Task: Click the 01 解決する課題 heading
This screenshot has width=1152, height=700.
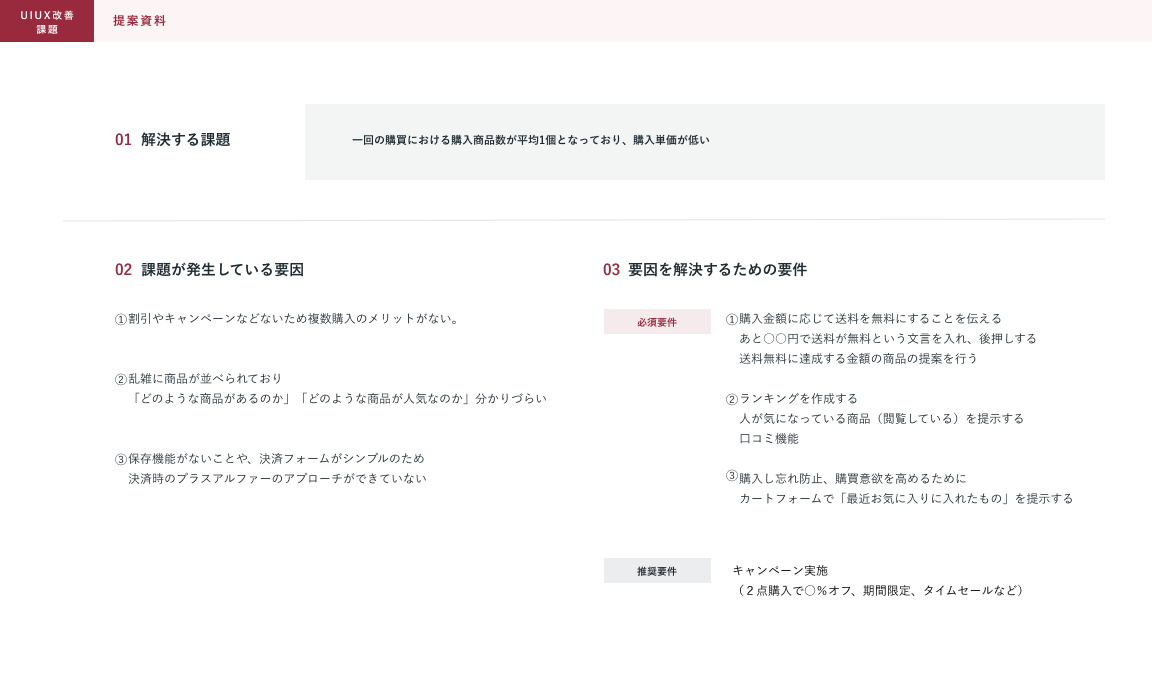Action: [173, 140]
